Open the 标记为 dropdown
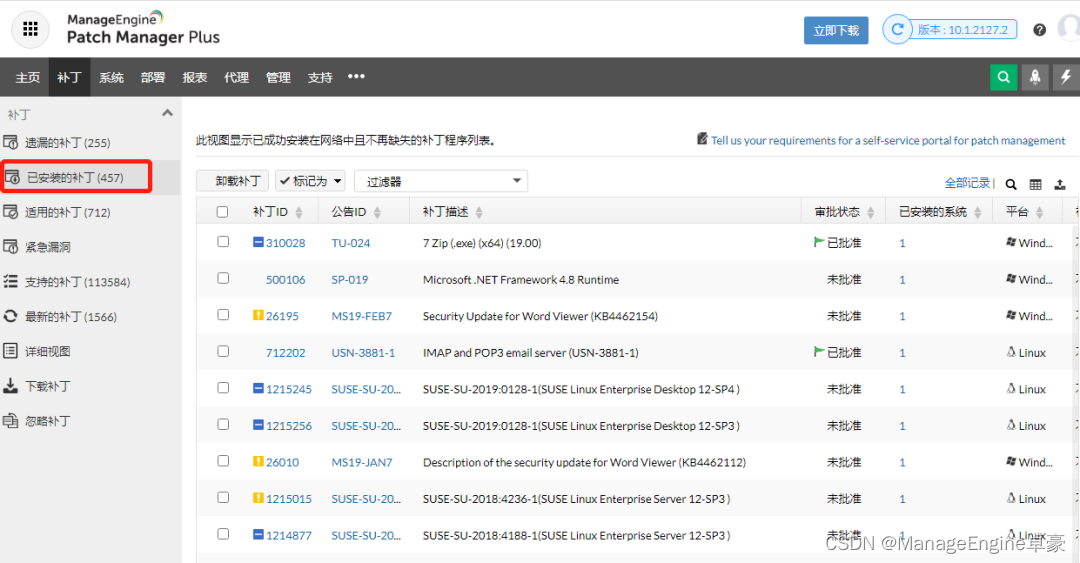Viewport: 1080px width, 563px height. tap(311, 181)
